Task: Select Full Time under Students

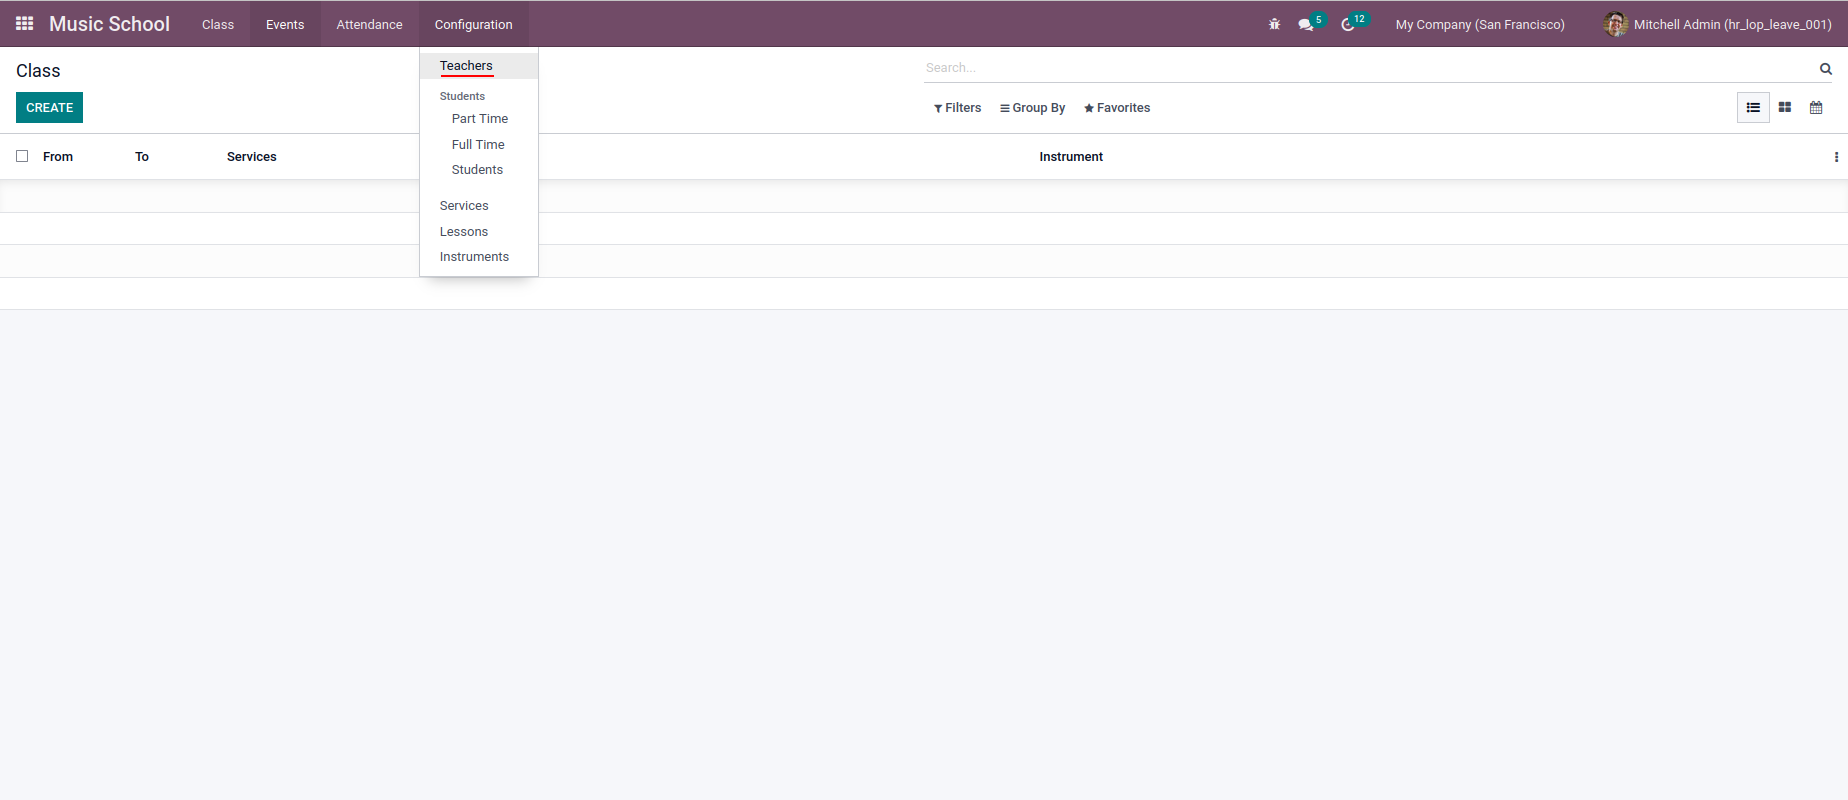Action: (x=479, y=145)
